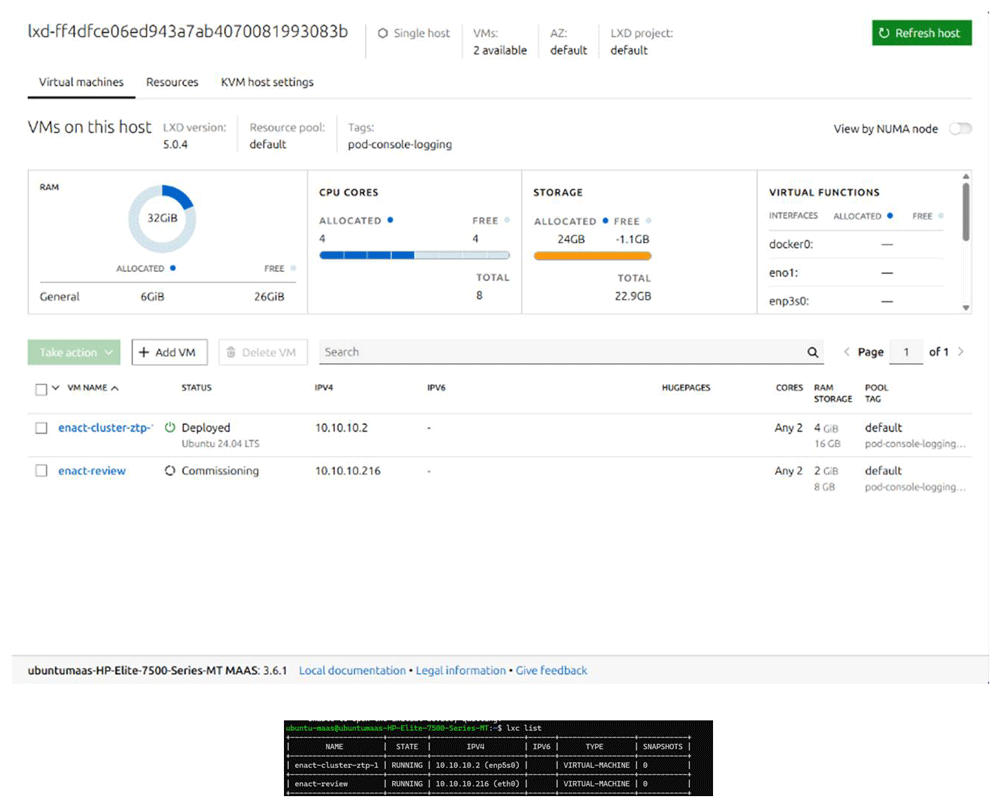Click the RAM 32GiB donut chart
Screen dimensions: 1000x807
[162, 219]
